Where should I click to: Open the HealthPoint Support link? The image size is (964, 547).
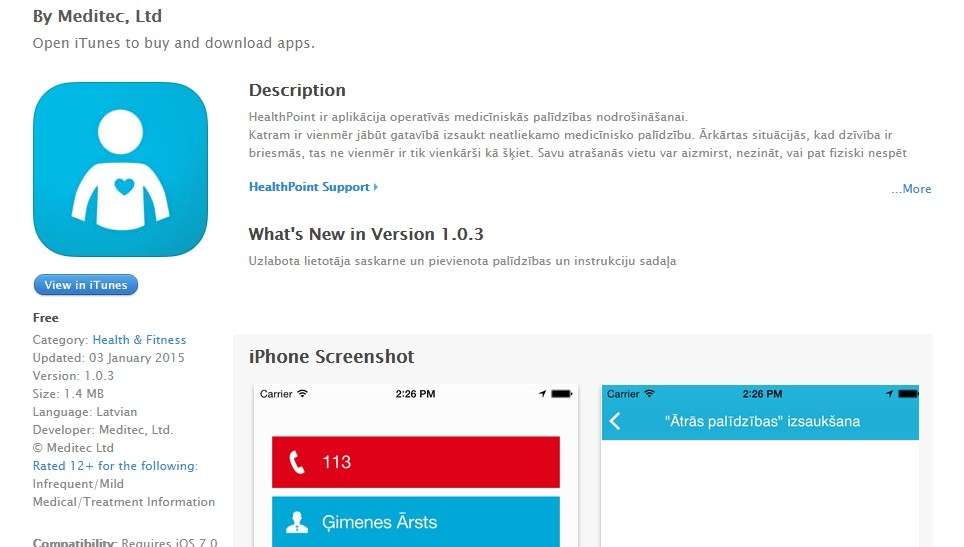[x=313, y=187]
